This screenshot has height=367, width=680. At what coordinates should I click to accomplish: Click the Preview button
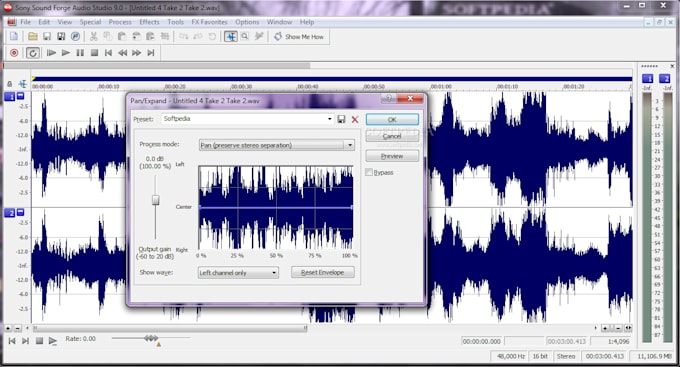392,156
